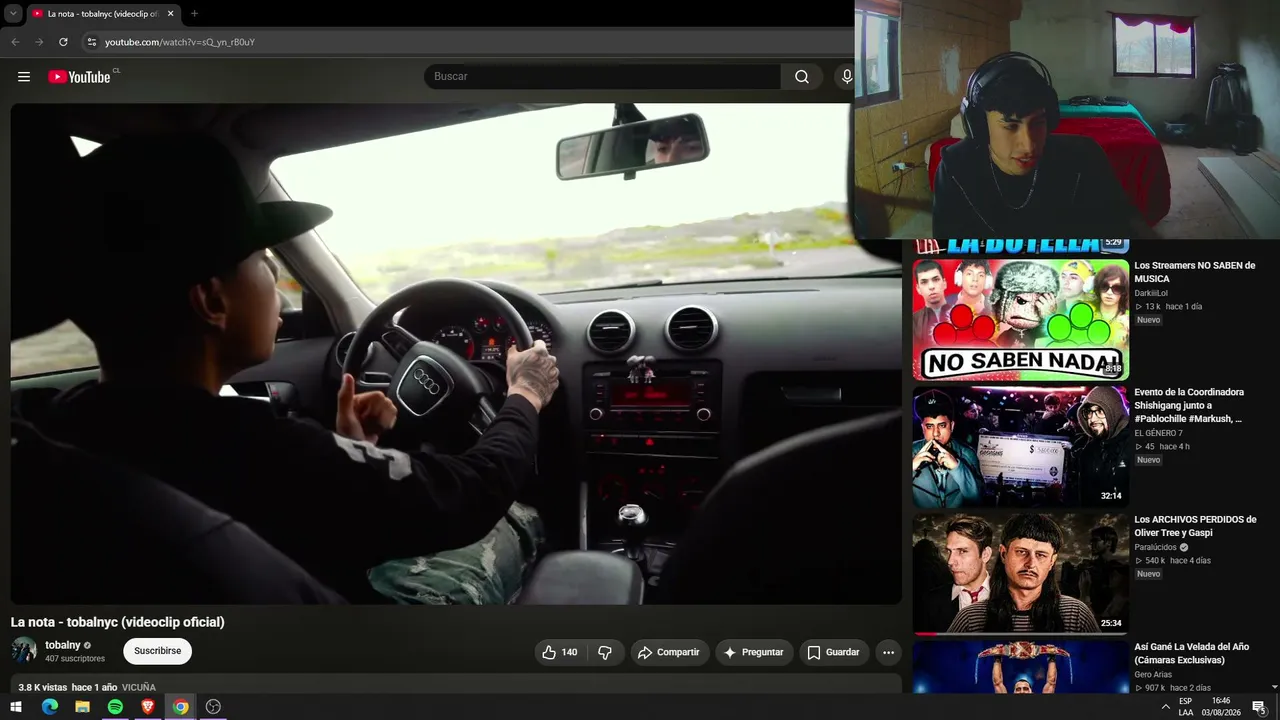Screen dimensions: 1280x720
Task: Open 'Los ARCHIVOS PERDIDOS de Oliver Tree' title
Action: coord(1195,526)
